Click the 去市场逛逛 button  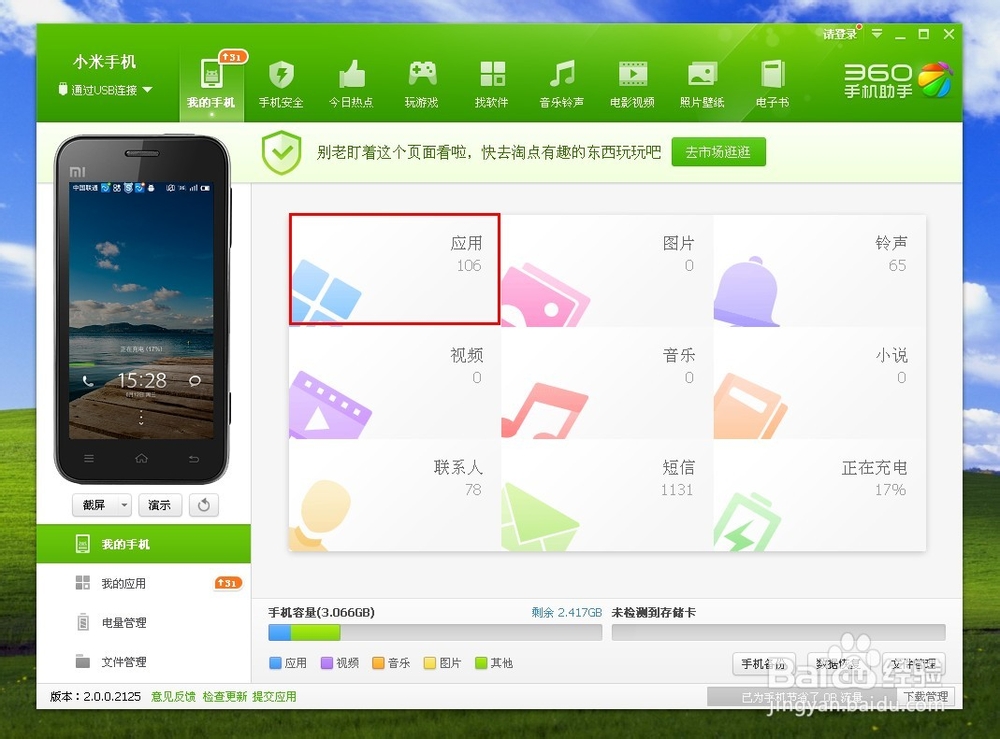(718, 152)
